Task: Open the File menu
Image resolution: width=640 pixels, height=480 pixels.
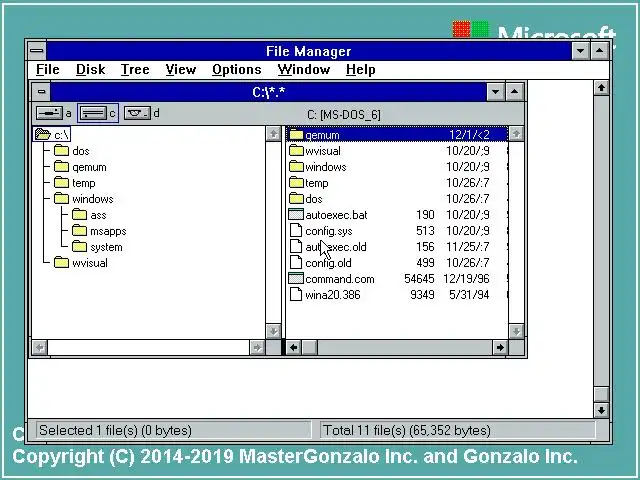Action: click(48, 69)
